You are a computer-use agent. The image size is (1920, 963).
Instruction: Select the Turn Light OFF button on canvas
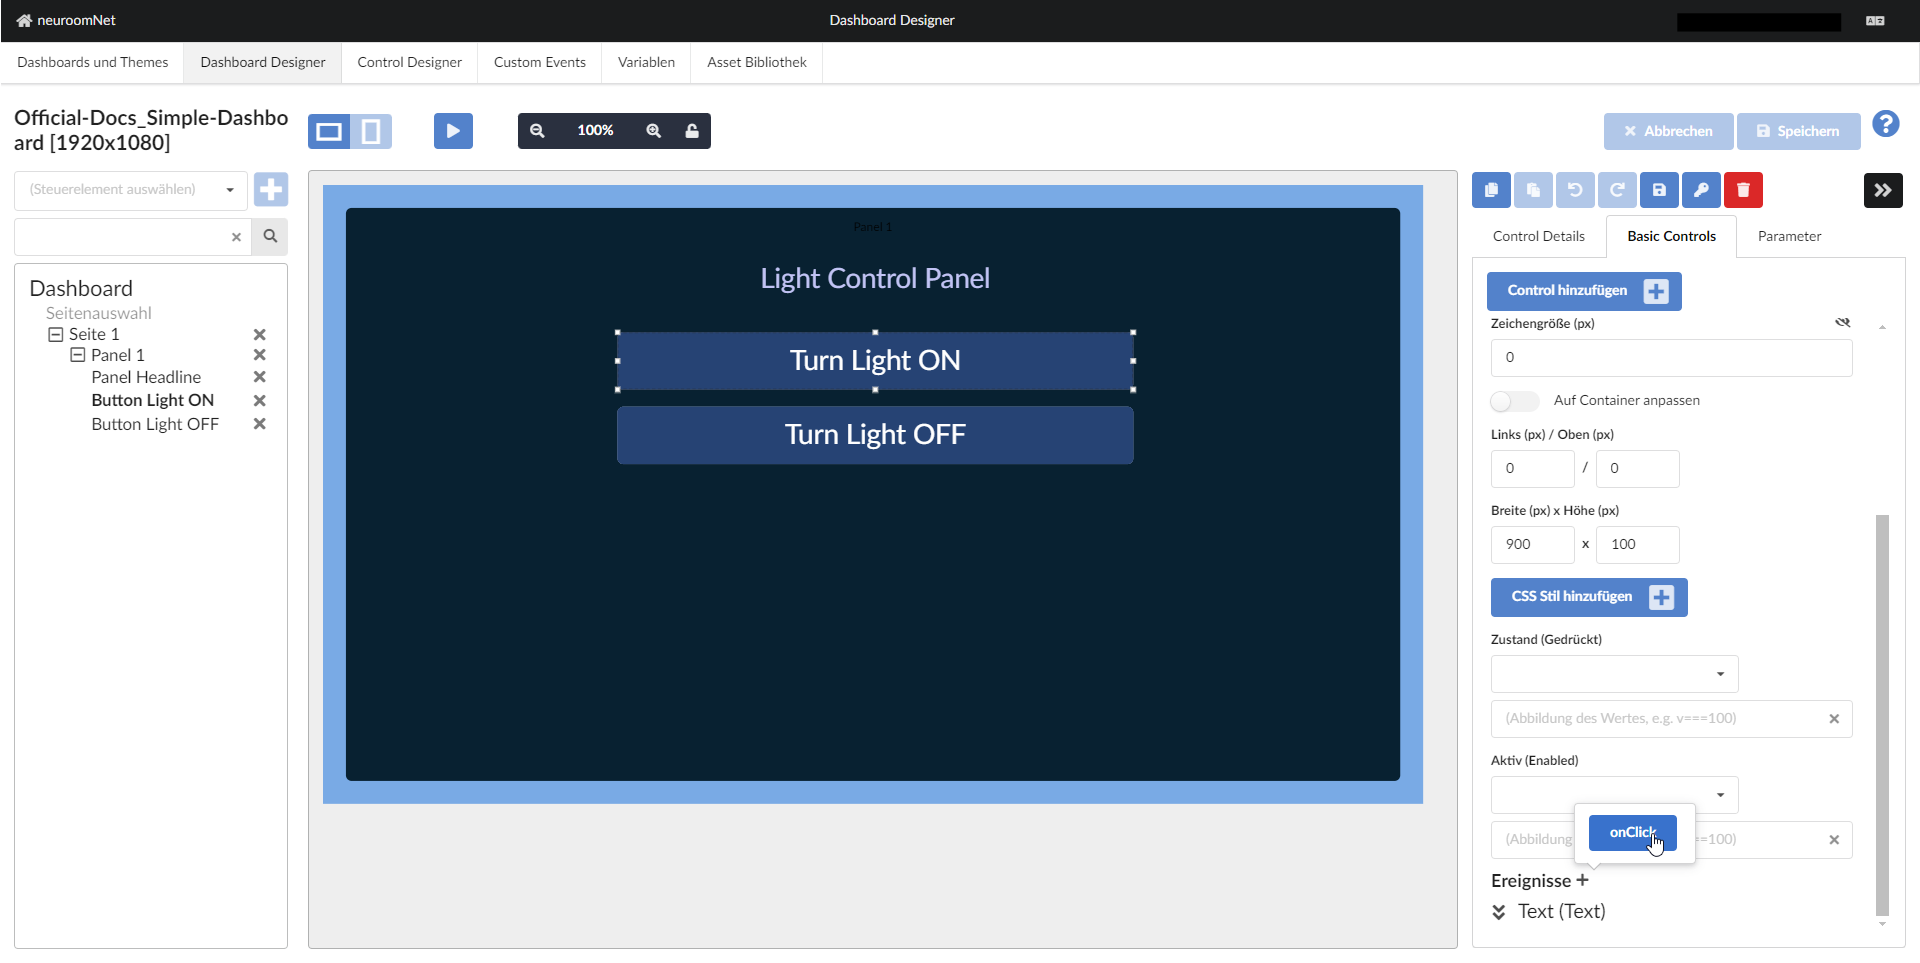point(875,434)
